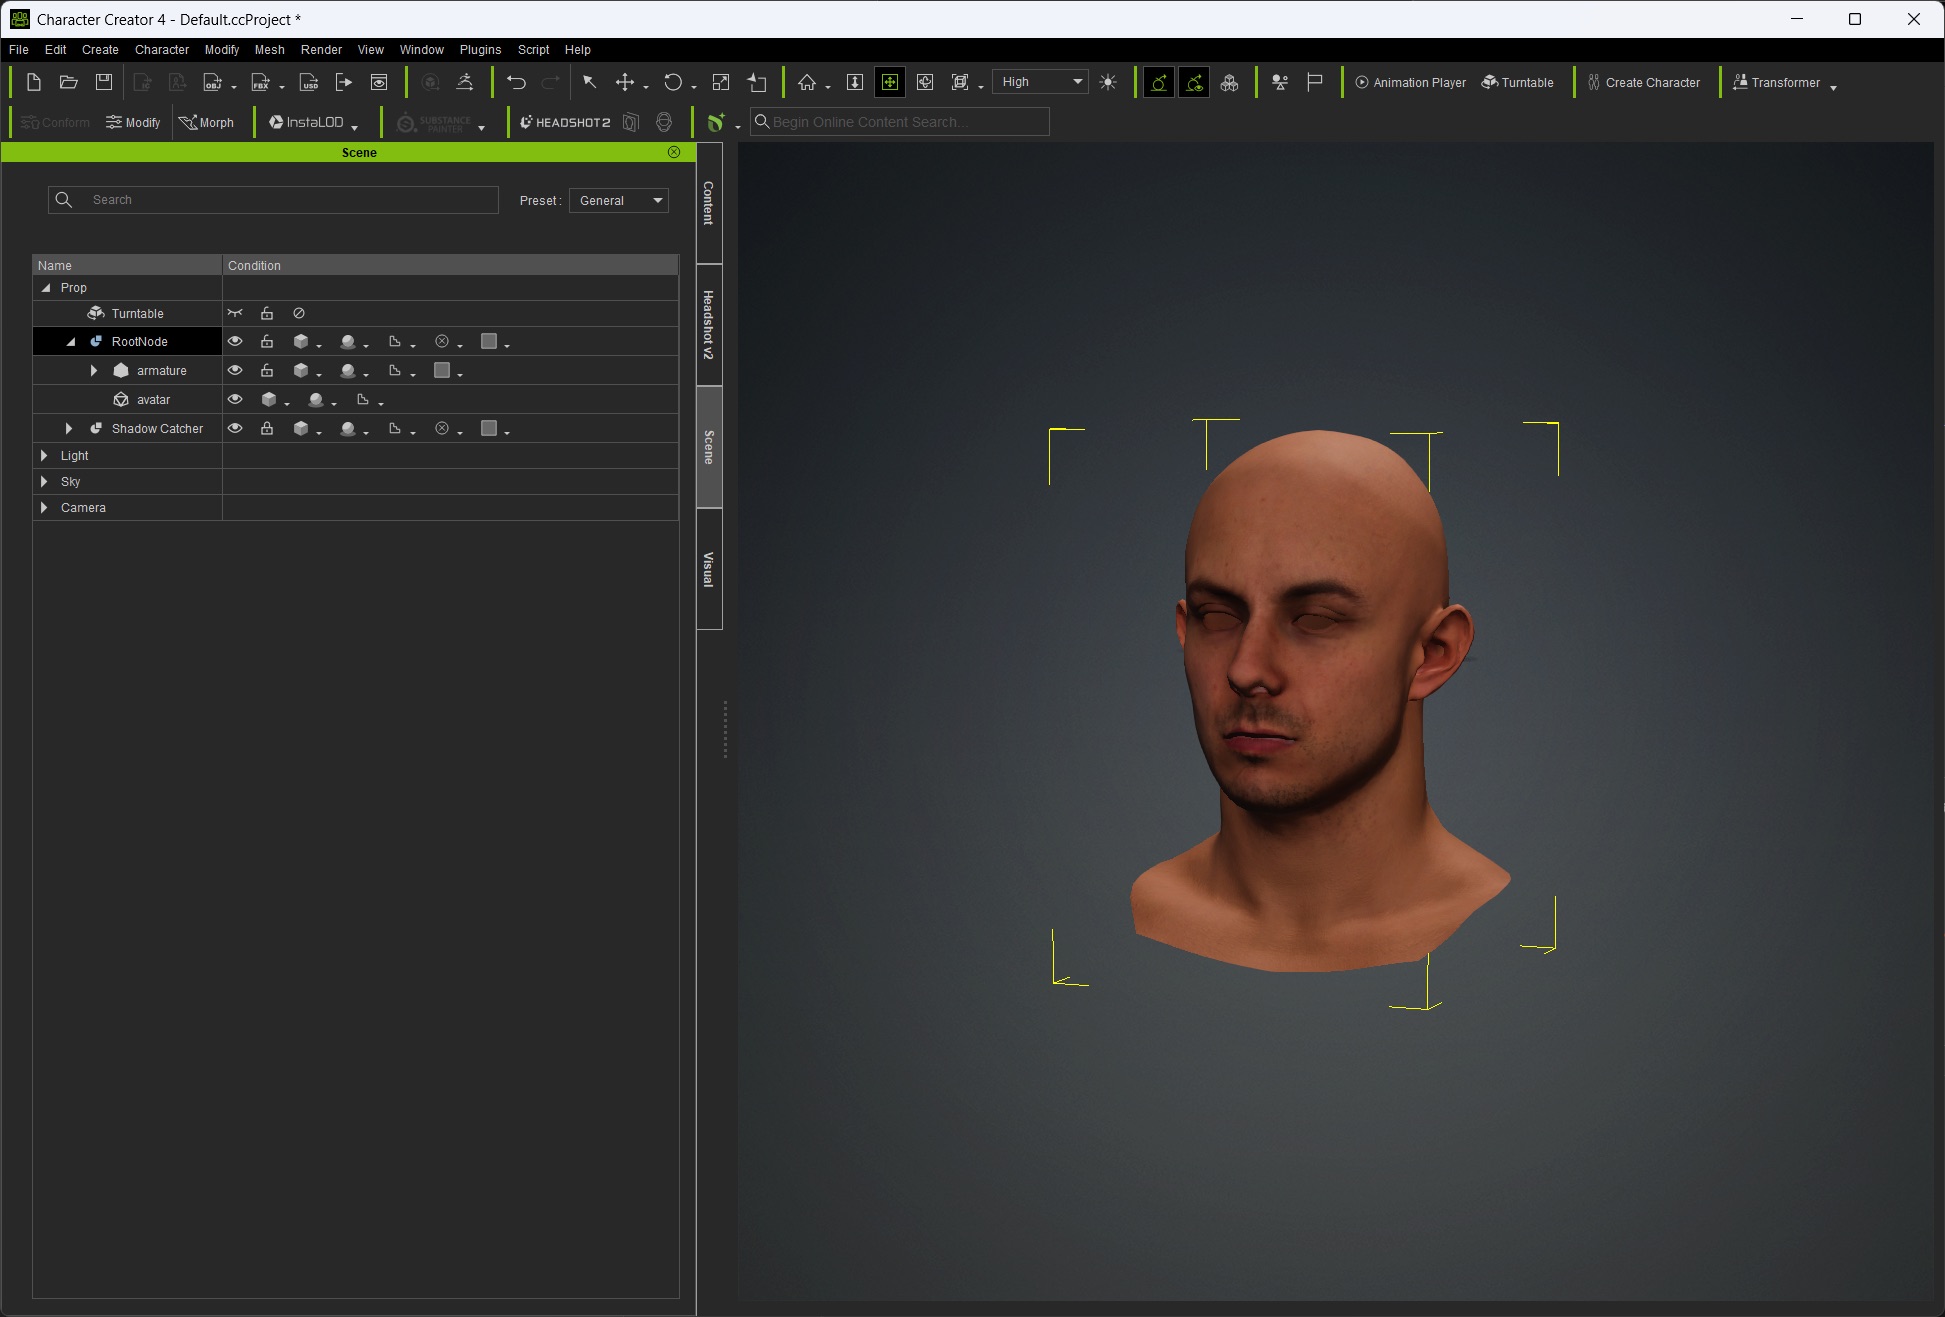
Task: Switch to the Visual side tab
Action: pyautogui.click(x=709, y=569)
